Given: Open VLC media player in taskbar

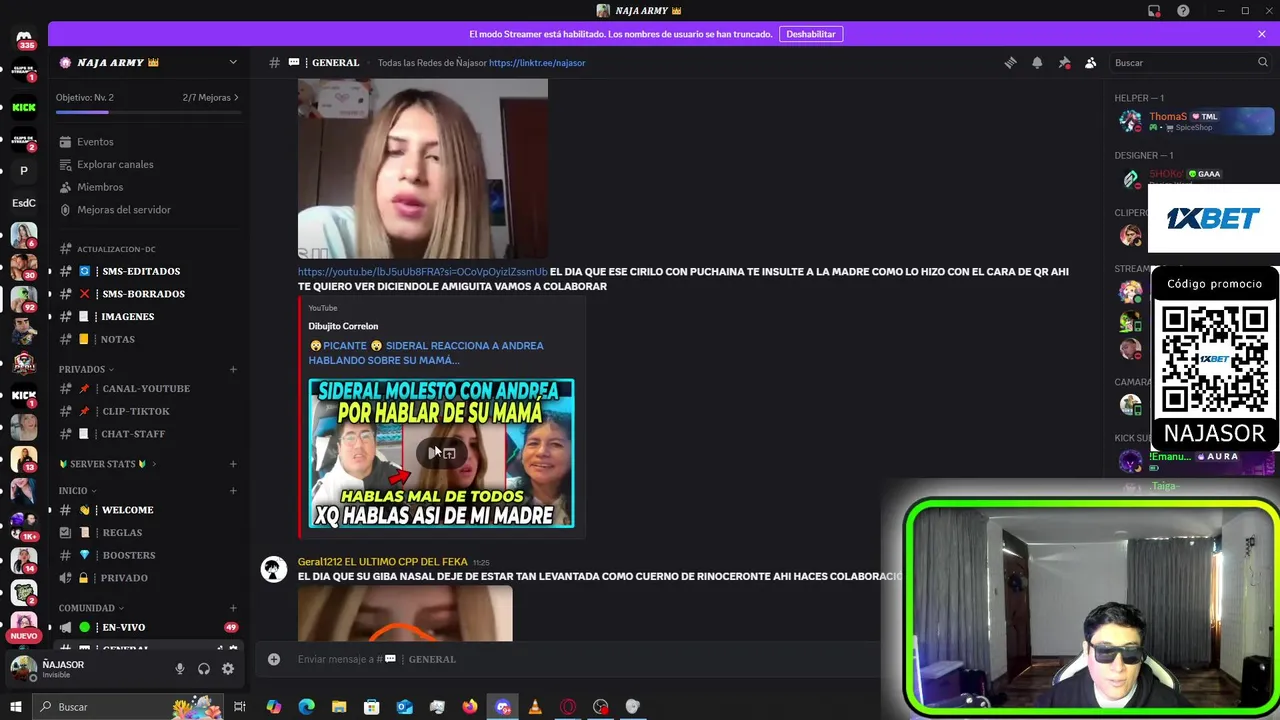Looking at the screenshot, I should [x=535, y=707].
